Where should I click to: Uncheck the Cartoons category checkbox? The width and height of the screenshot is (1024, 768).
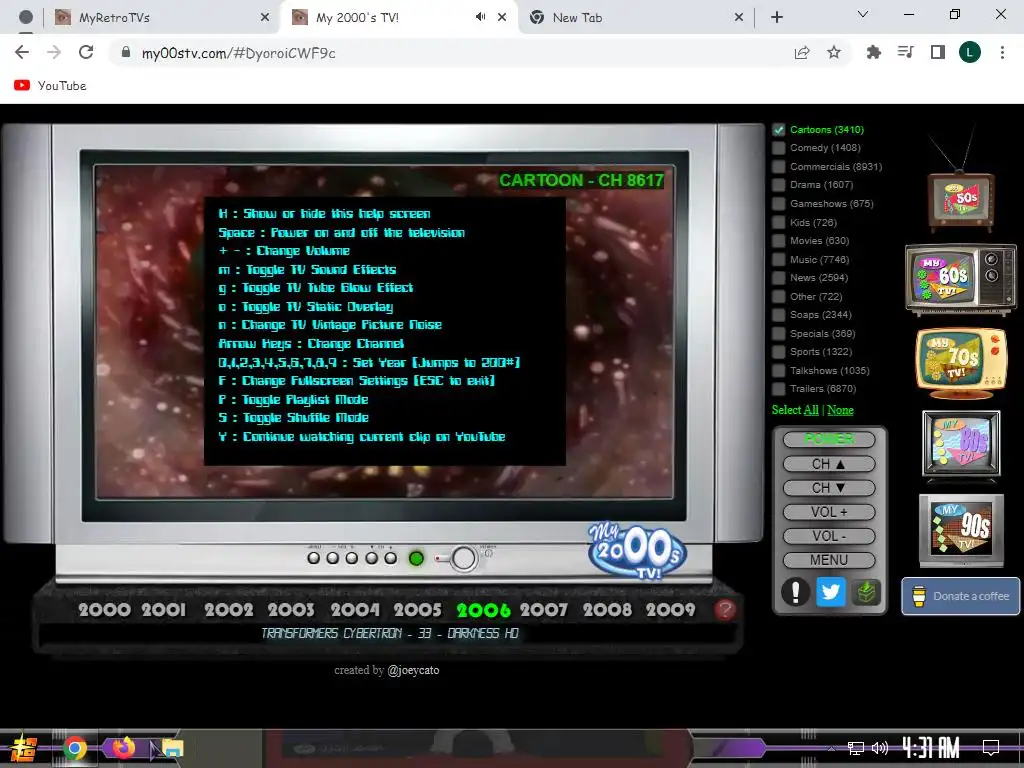click(x=778, y=129)
